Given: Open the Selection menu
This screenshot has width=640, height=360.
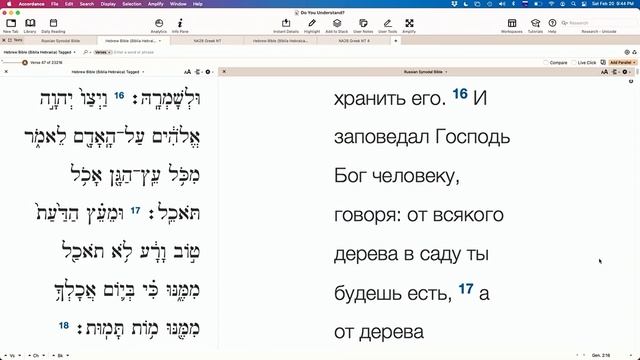Looking at the screenshot, I should pos(132,4).
